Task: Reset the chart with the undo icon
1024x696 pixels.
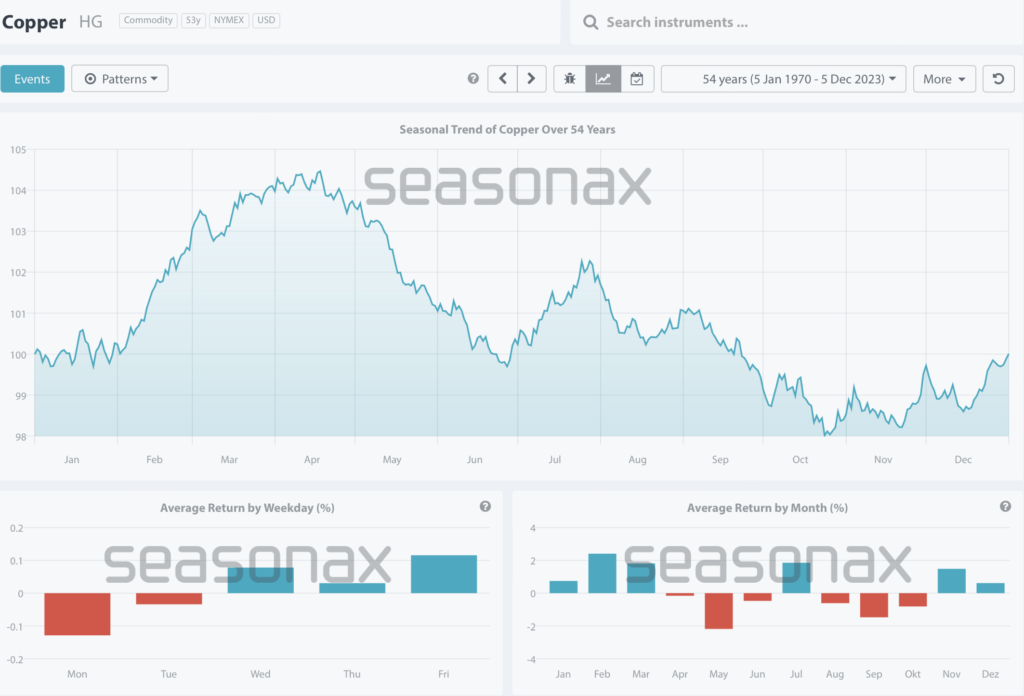Action: coord(998,79)
